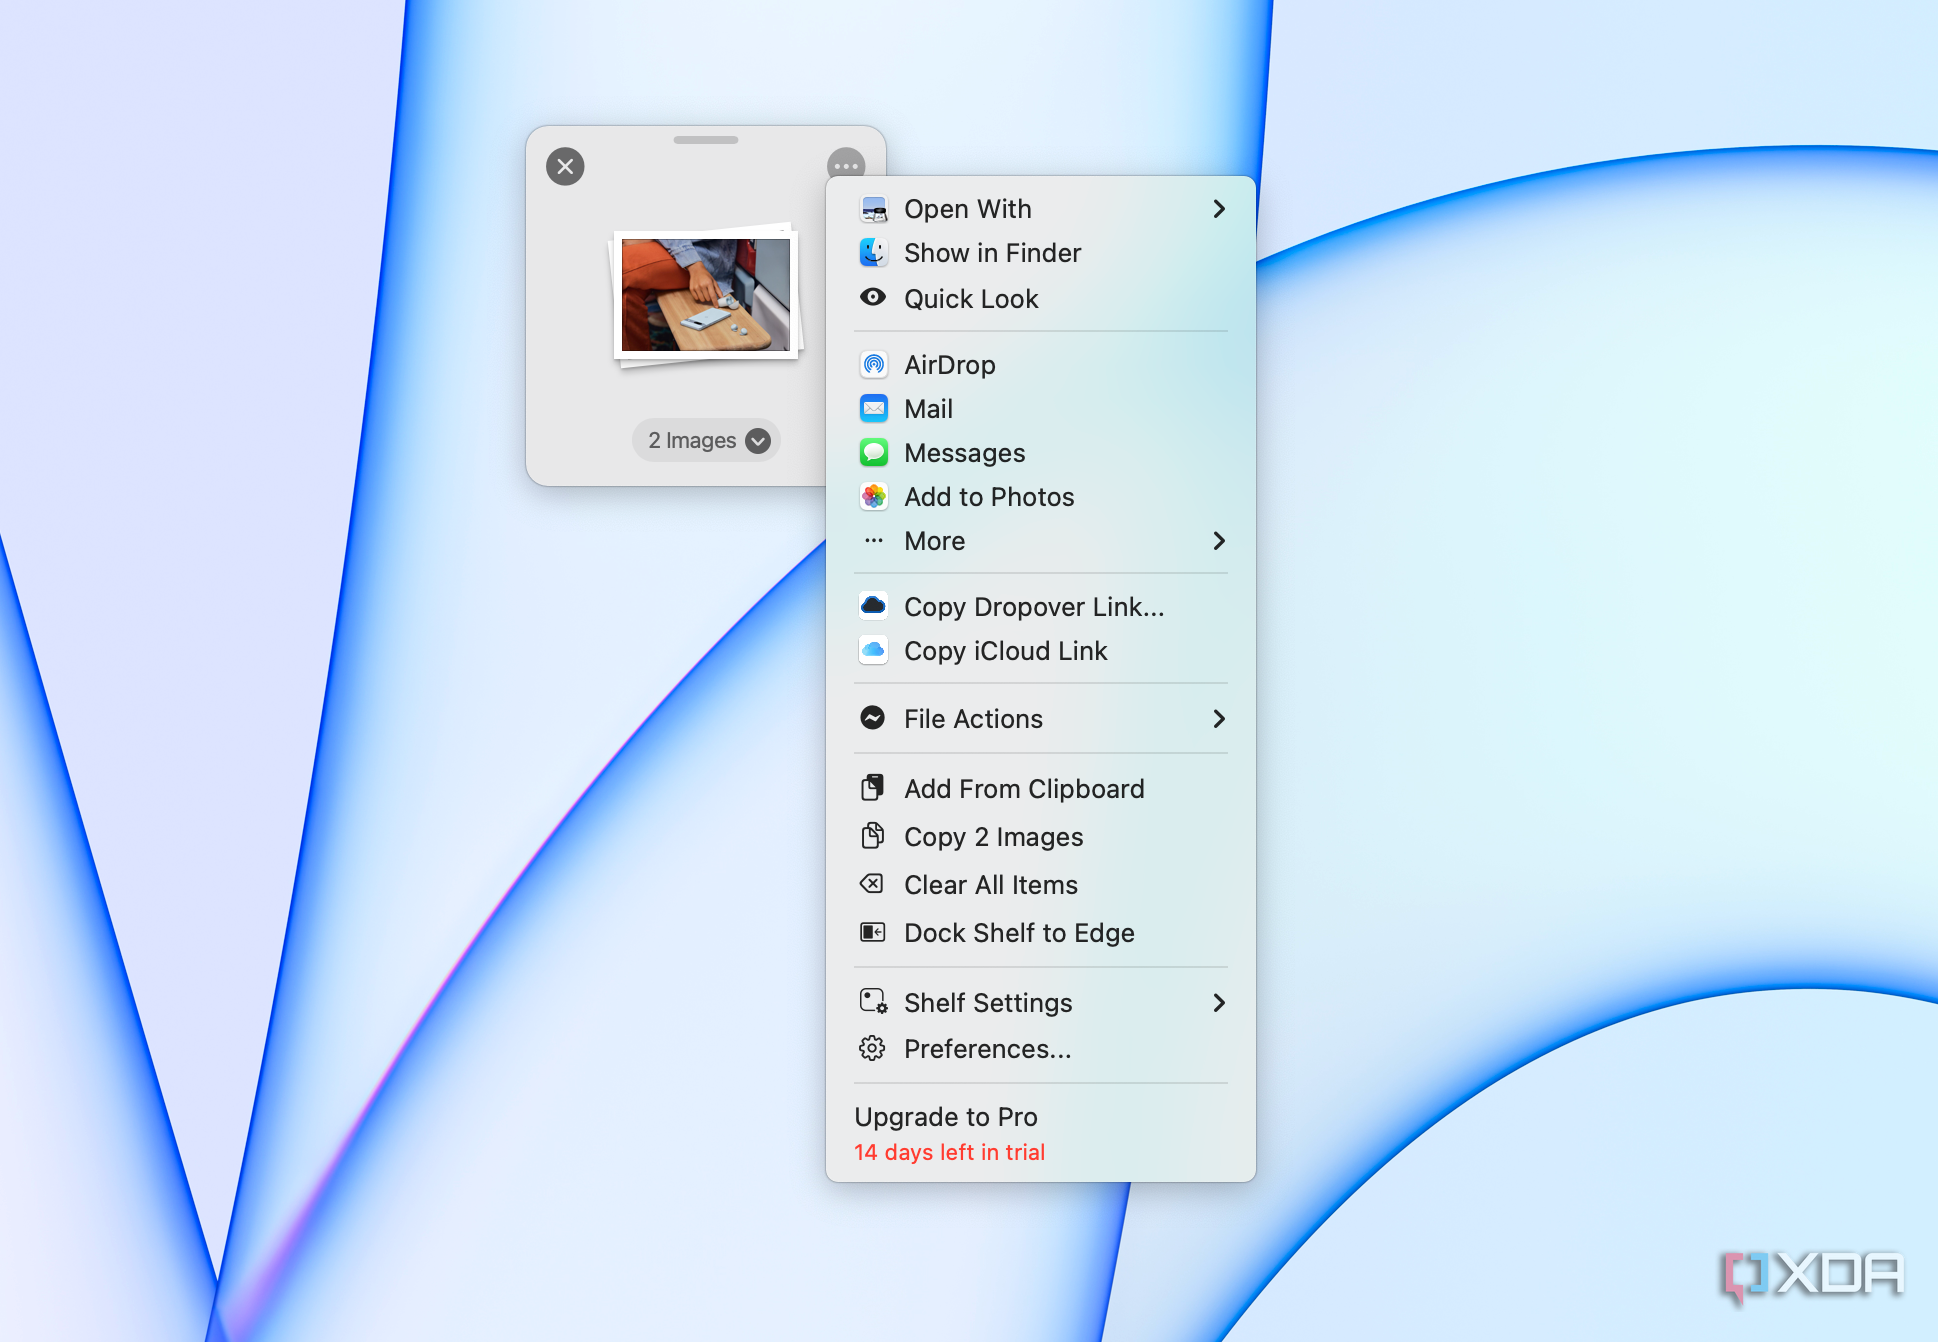
Task: Choose Copy iCloud Link
Action: 1041,651
